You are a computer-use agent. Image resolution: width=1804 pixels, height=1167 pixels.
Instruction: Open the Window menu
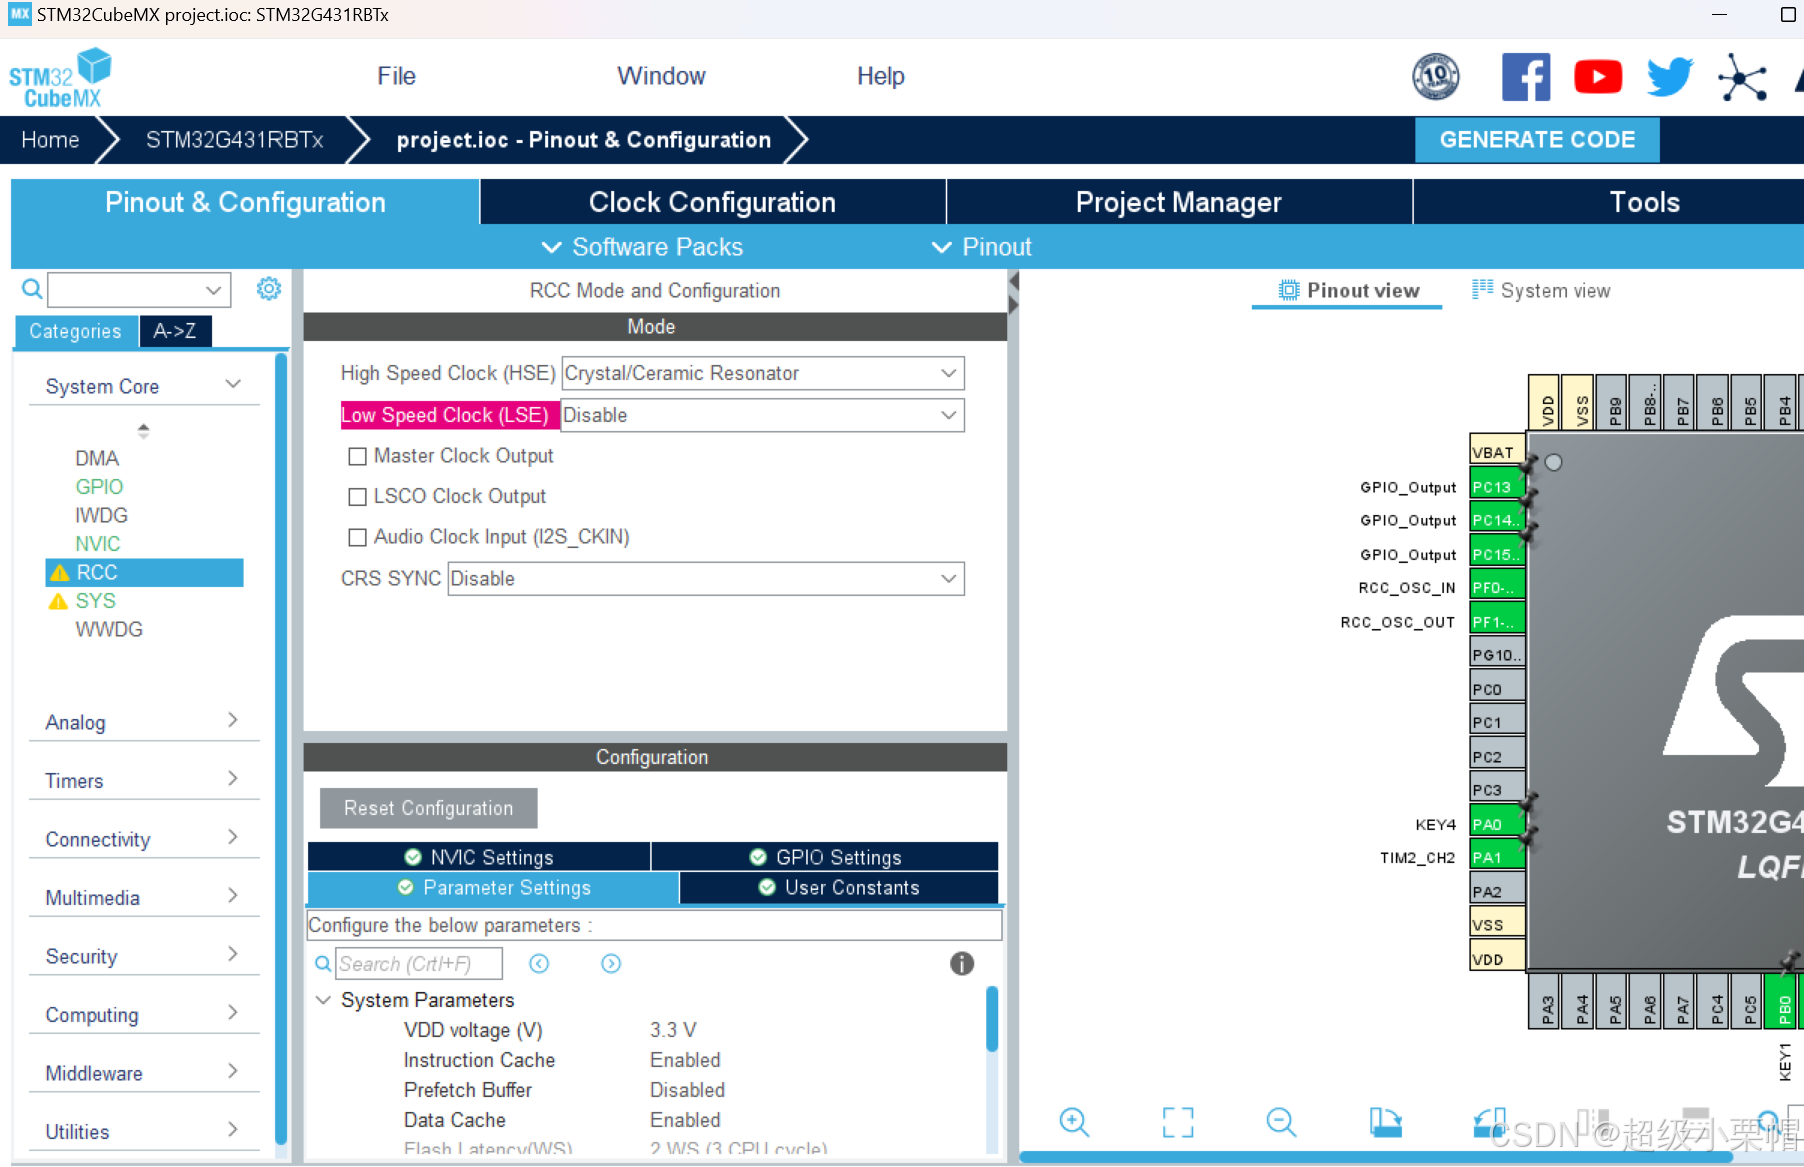pos(661,76)
